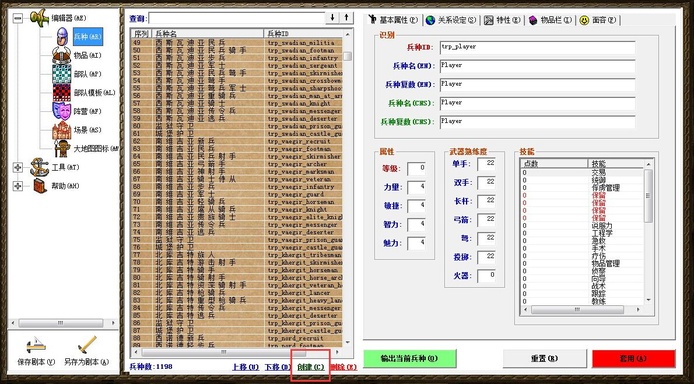Click the 编辑器 root node icon
The width and height of the screenshot is (694, 384).
coord(39,18)
